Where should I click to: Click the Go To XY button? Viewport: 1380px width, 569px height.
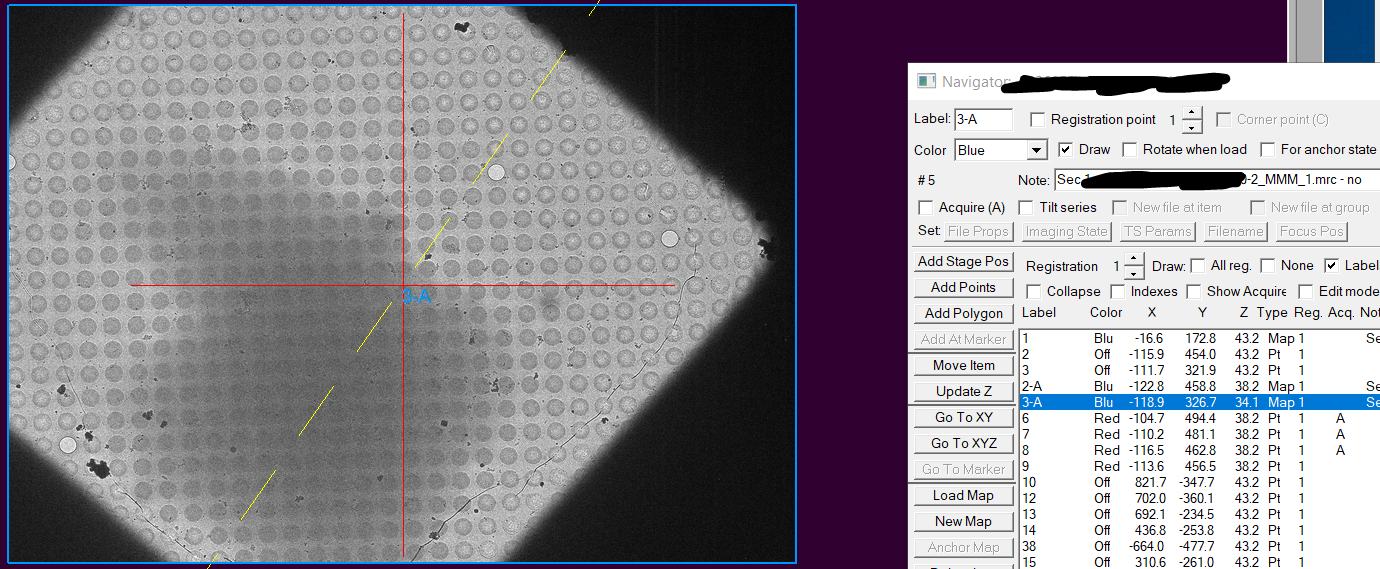pos(964,418)
